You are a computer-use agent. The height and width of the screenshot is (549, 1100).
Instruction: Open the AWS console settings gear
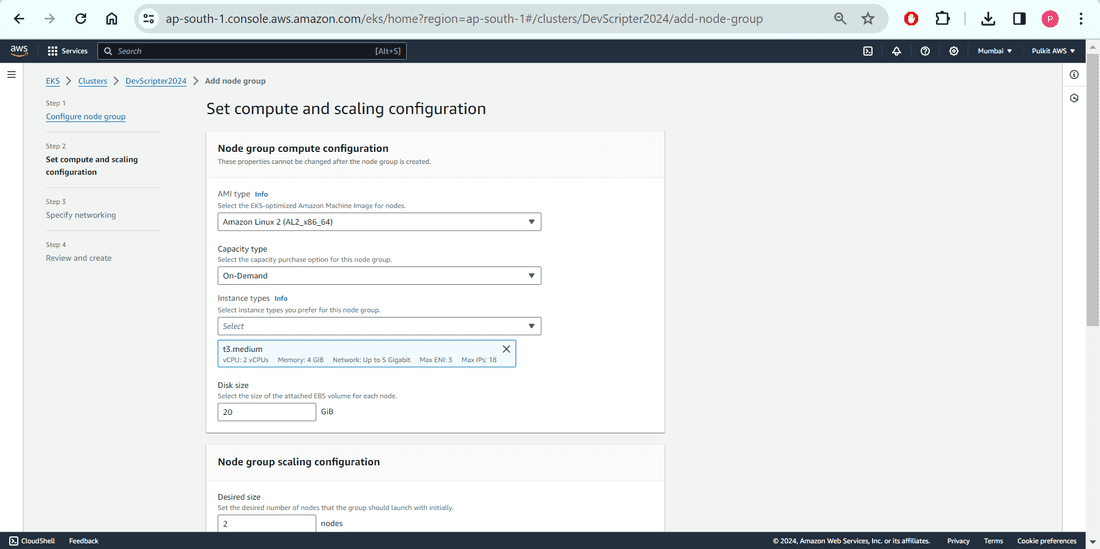tap(954, 51)
